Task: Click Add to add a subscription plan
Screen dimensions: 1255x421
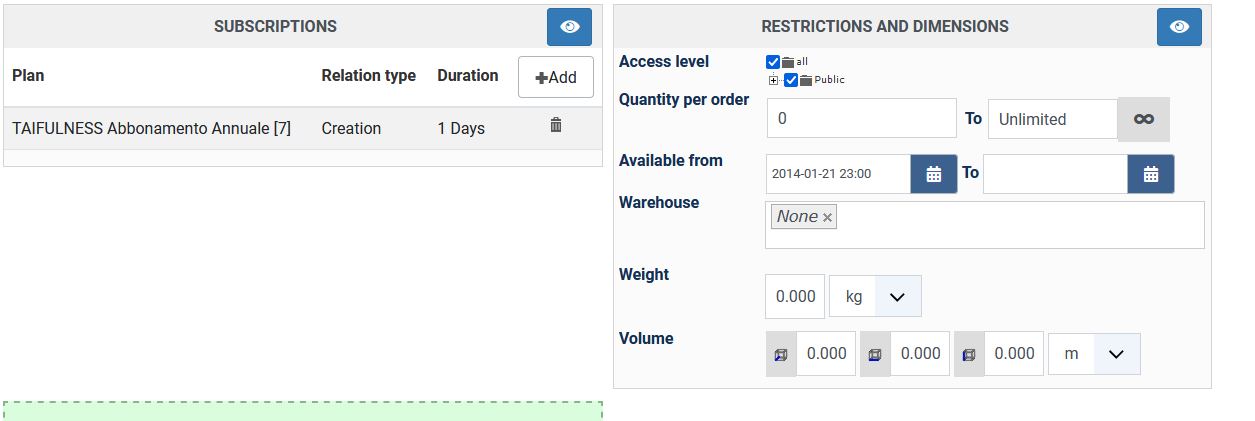Action: tap(555, 77)
